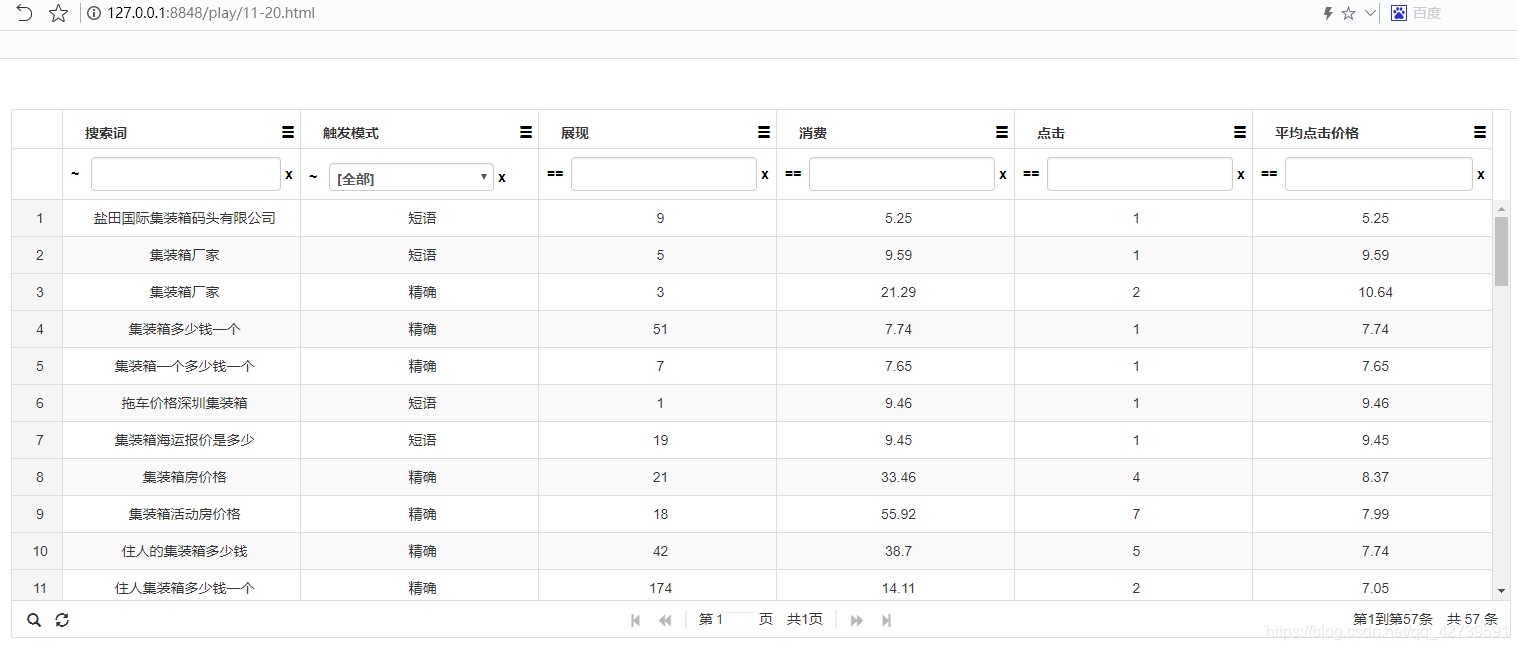Open the 触发模式 column options menu

pyautogui.click(x=525, y=131)
